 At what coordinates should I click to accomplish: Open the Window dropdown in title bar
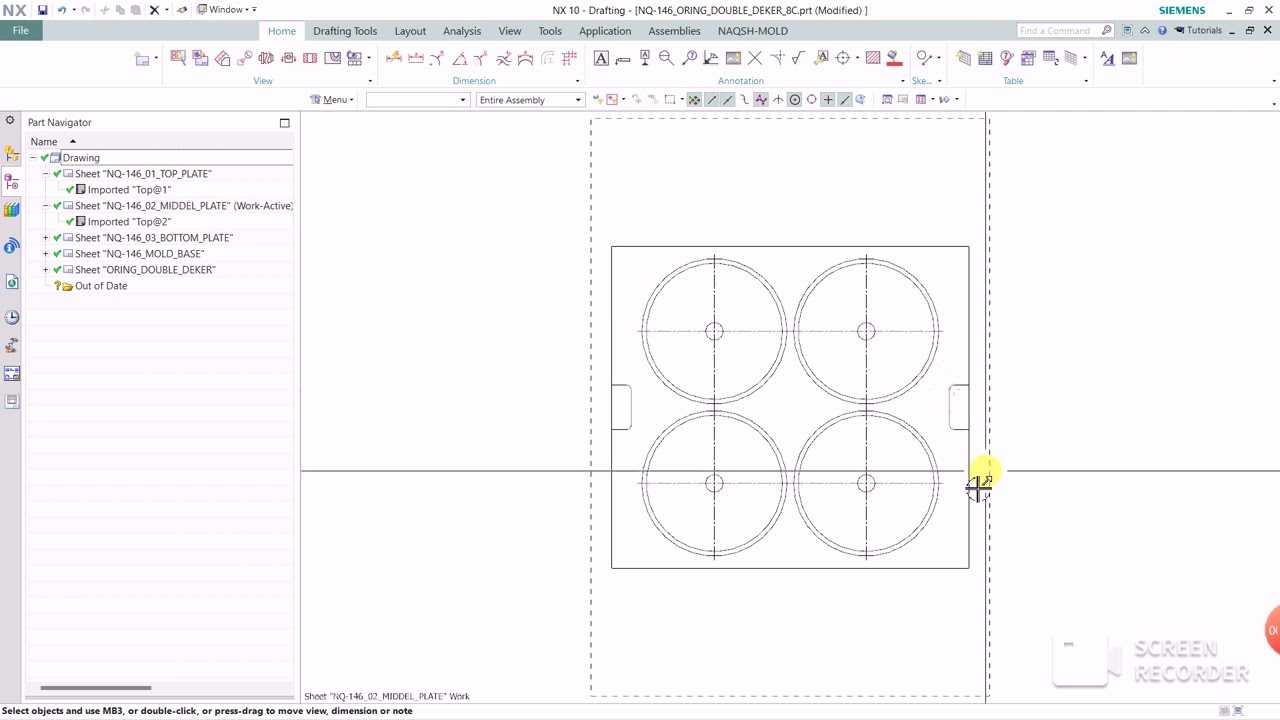click(227, 10)
